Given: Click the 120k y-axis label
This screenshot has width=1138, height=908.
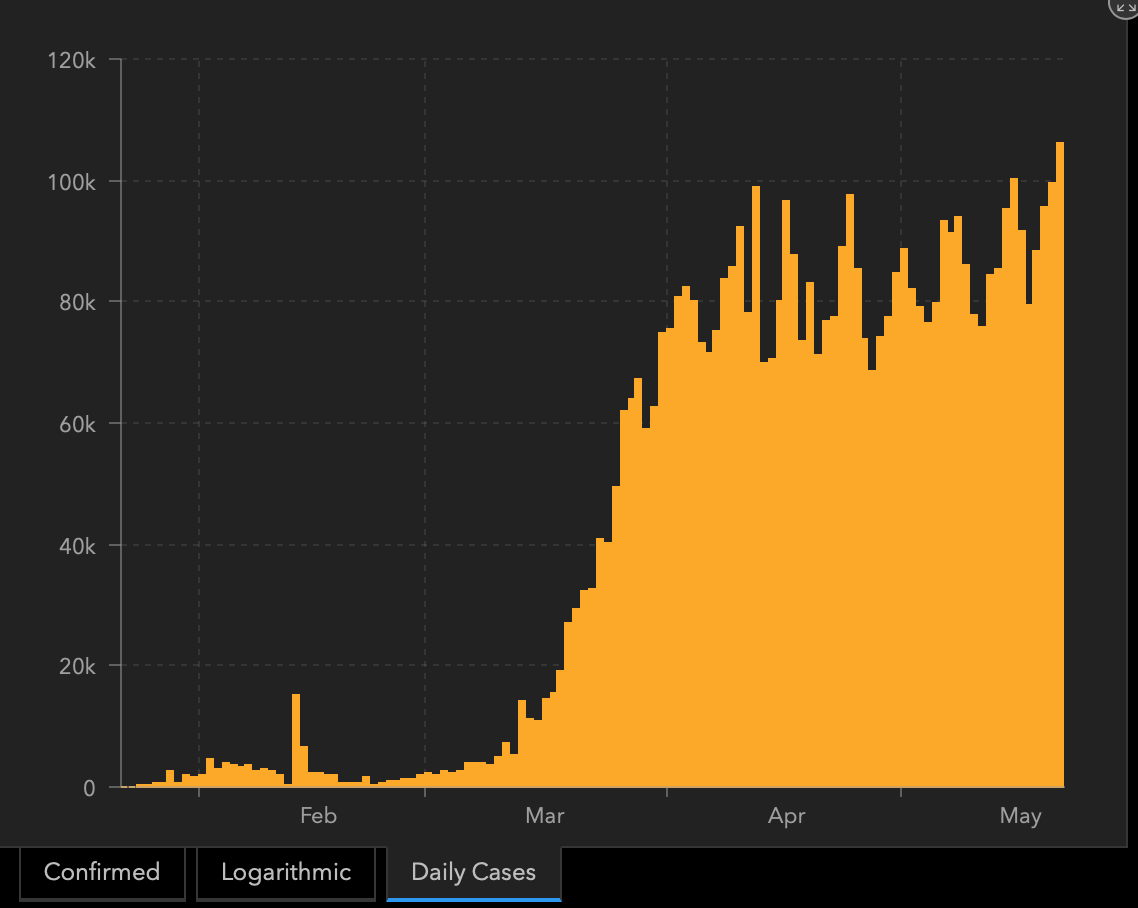Looking at the screenshot, I should (71, 60).
